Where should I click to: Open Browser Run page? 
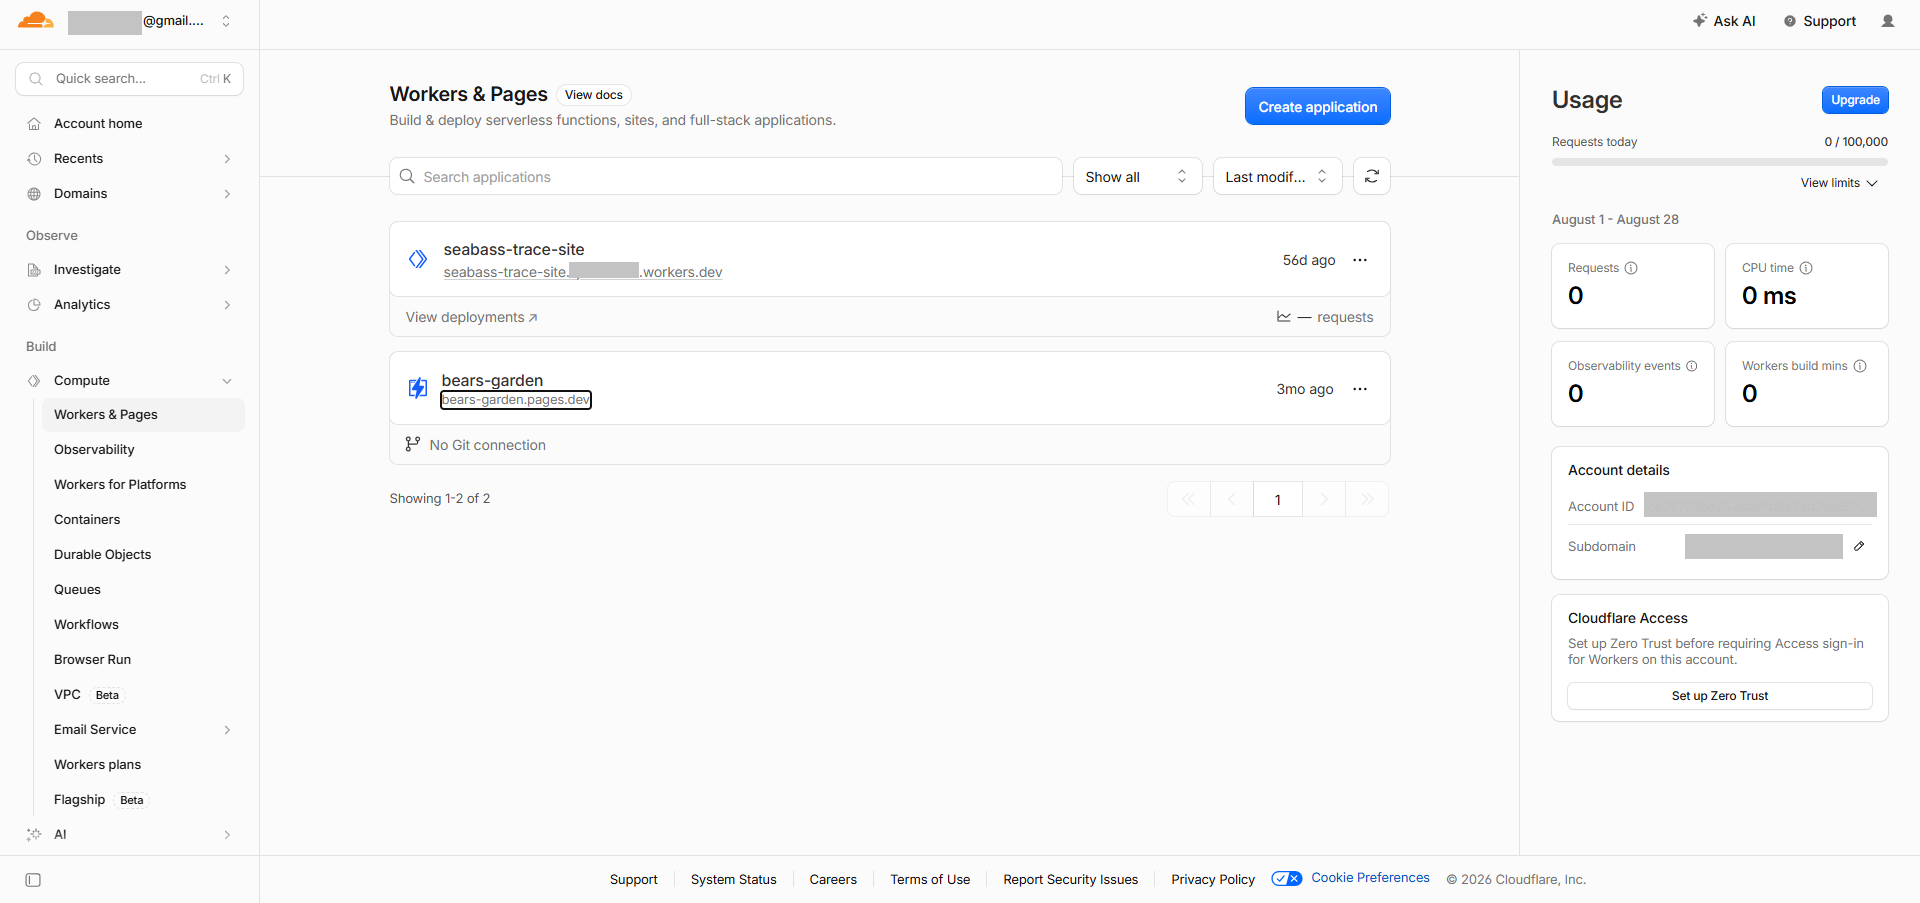click(x=92, y=660)
